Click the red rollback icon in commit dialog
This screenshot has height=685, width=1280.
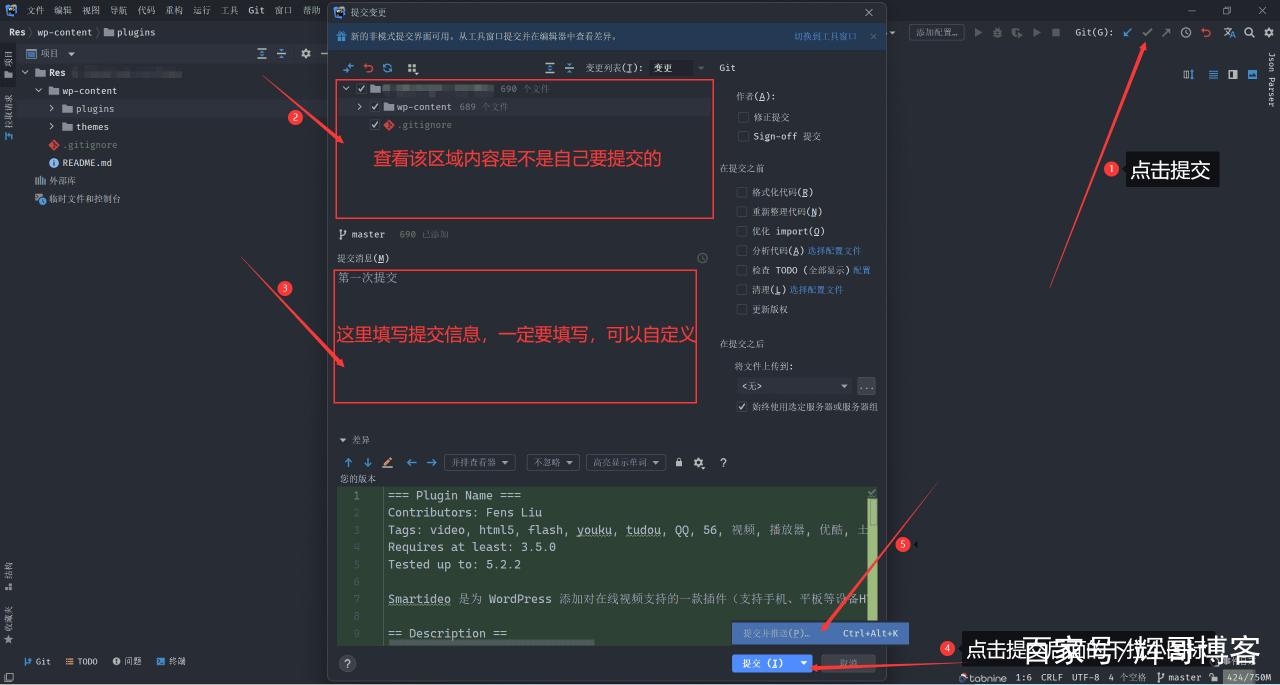(x=367, y=68)
